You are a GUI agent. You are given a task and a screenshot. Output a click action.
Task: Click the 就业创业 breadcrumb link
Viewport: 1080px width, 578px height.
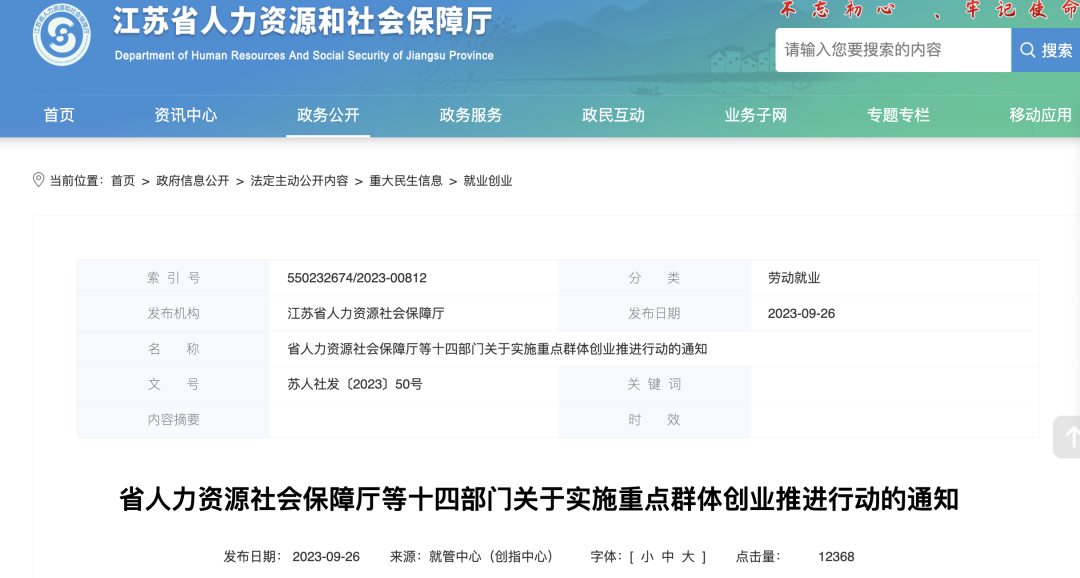tap(488, 180)
